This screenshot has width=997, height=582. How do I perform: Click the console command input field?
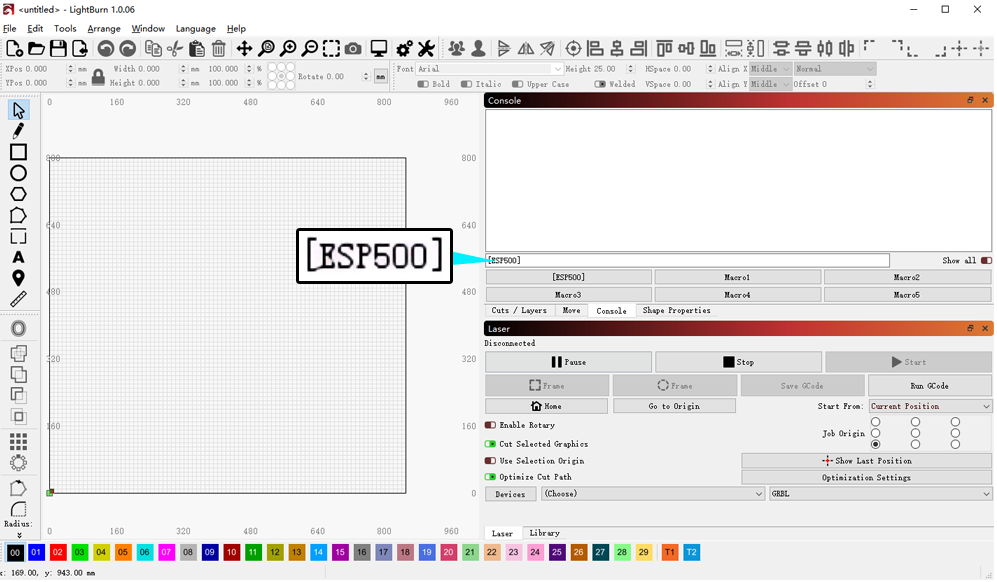point(687,260)
